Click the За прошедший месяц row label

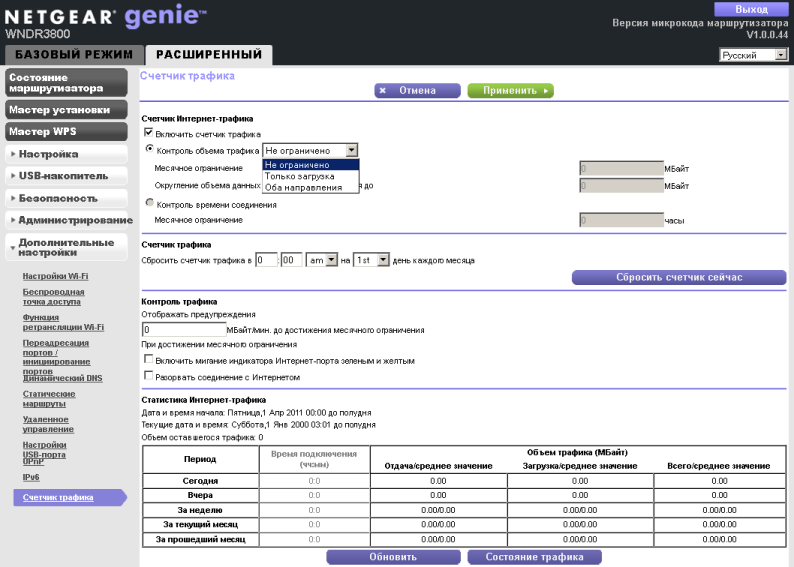200,539
